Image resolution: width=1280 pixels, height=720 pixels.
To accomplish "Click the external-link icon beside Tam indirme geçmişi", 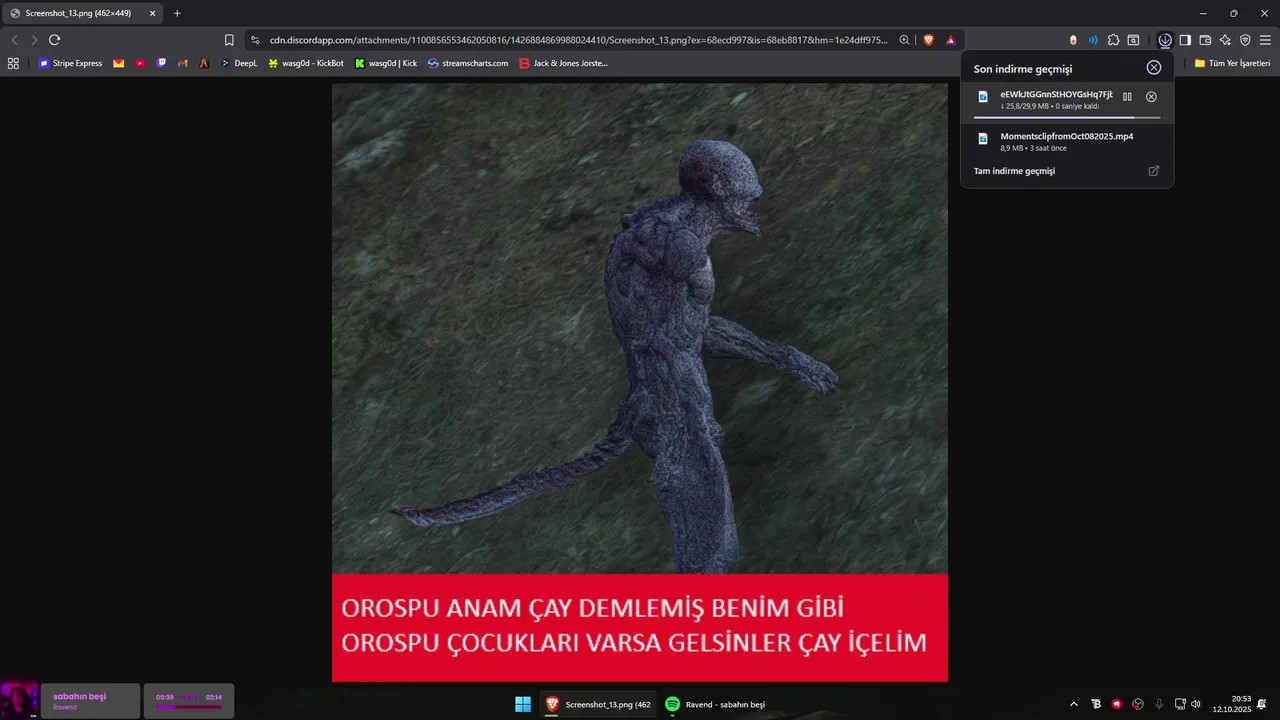I will (1153, 171).
